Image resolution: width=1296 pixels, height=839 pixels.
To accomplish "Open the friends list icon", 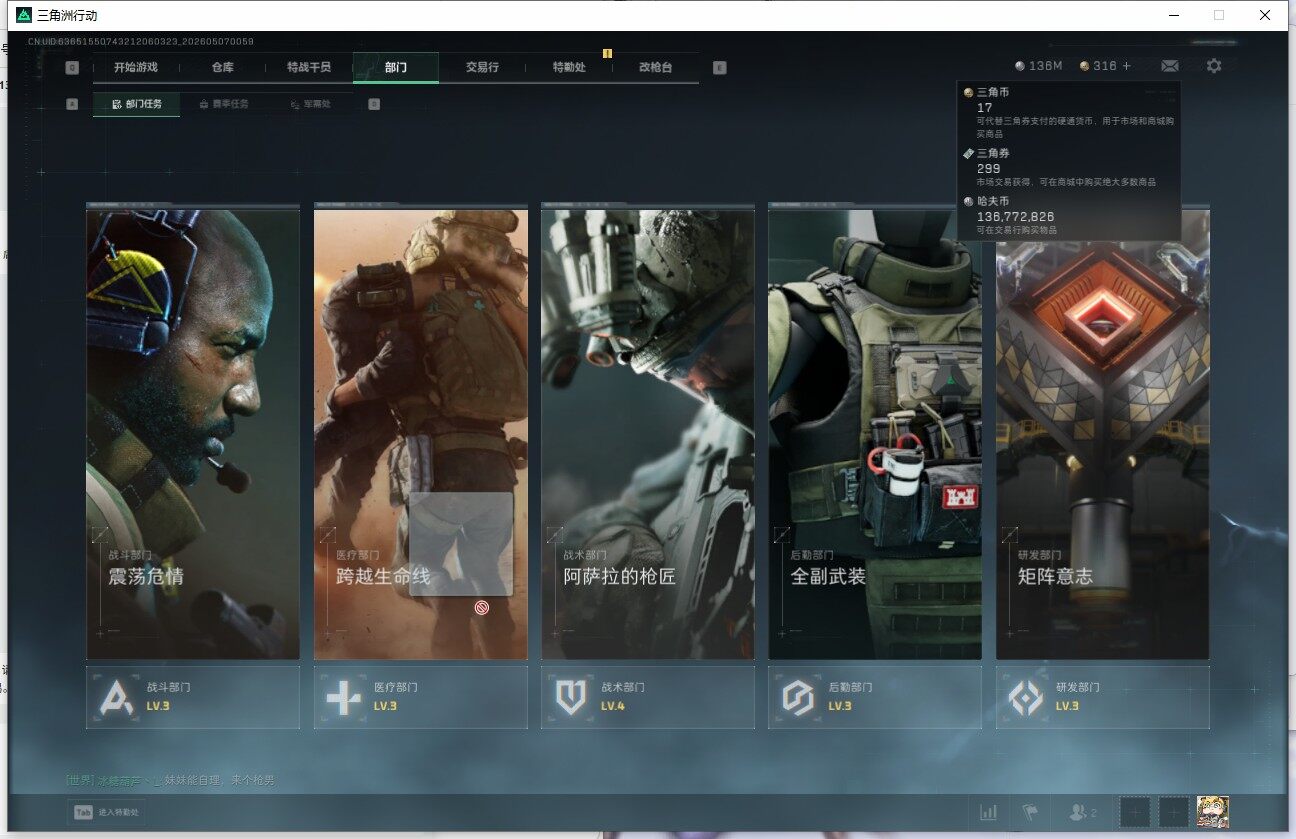I will pyautogui.click(x=1083, y=812).
